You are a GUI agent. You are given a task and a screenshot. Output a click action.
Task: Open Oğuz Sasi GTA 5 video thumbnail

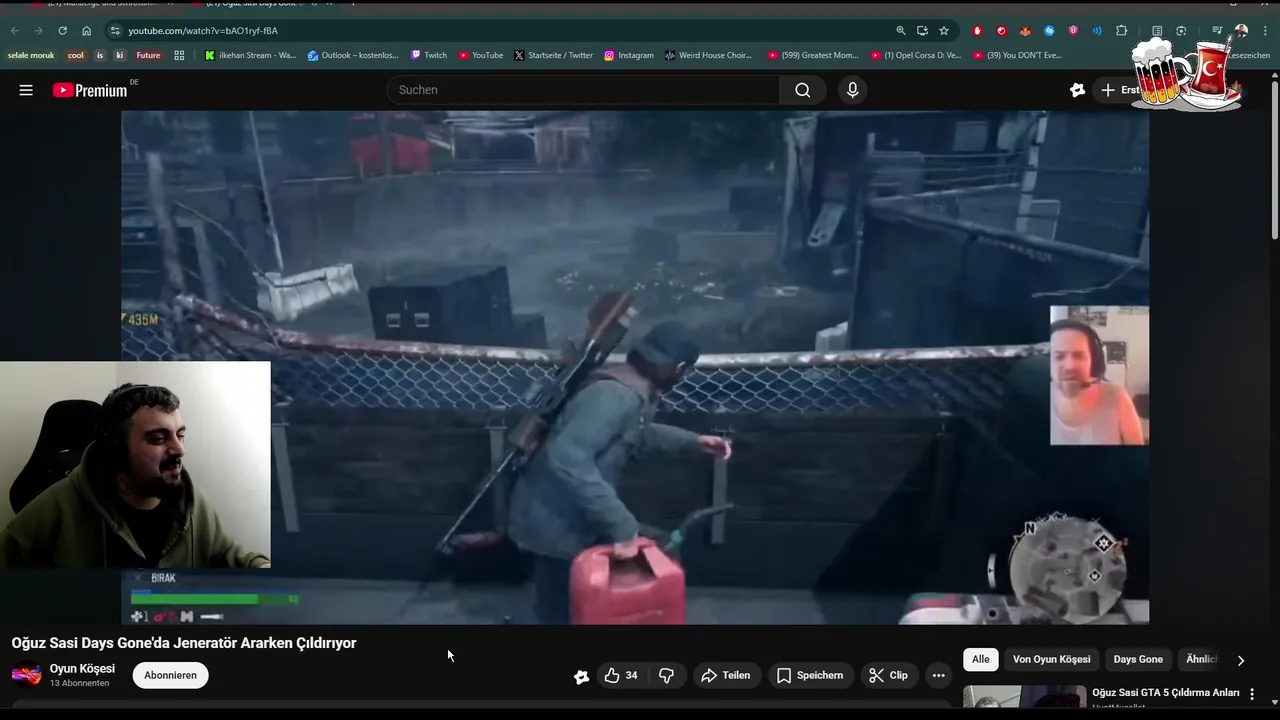click(1025, 696)
